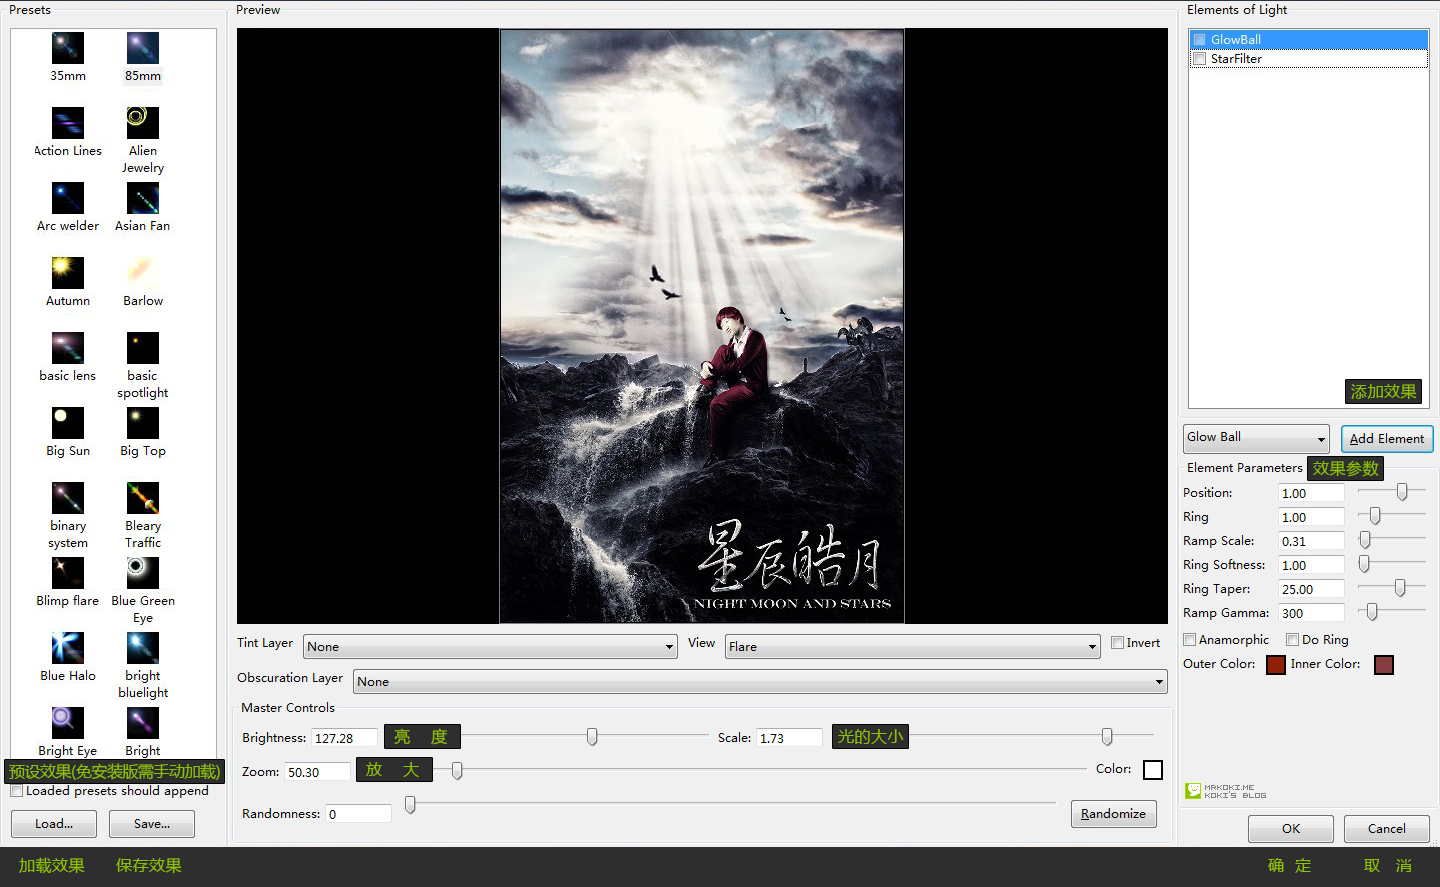Click the Ring Taper slider handle
1440x887 pixels.
(1400, 587)
